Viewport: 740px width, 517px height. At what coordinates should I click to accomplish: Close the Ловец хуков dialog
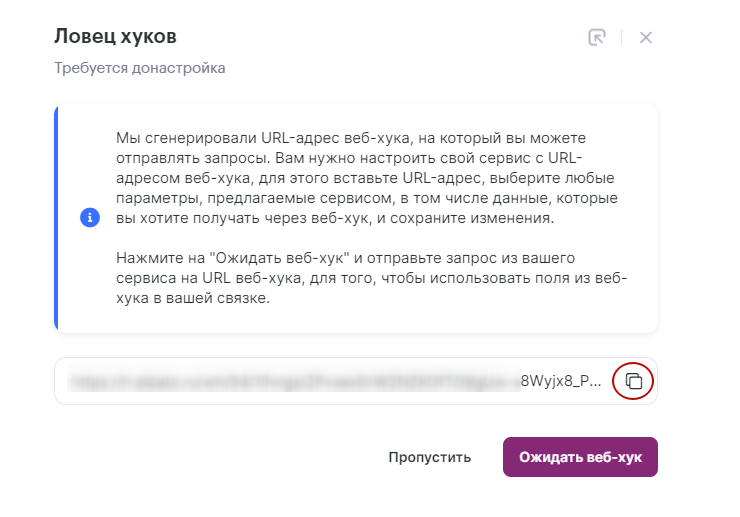pos(646,37)
